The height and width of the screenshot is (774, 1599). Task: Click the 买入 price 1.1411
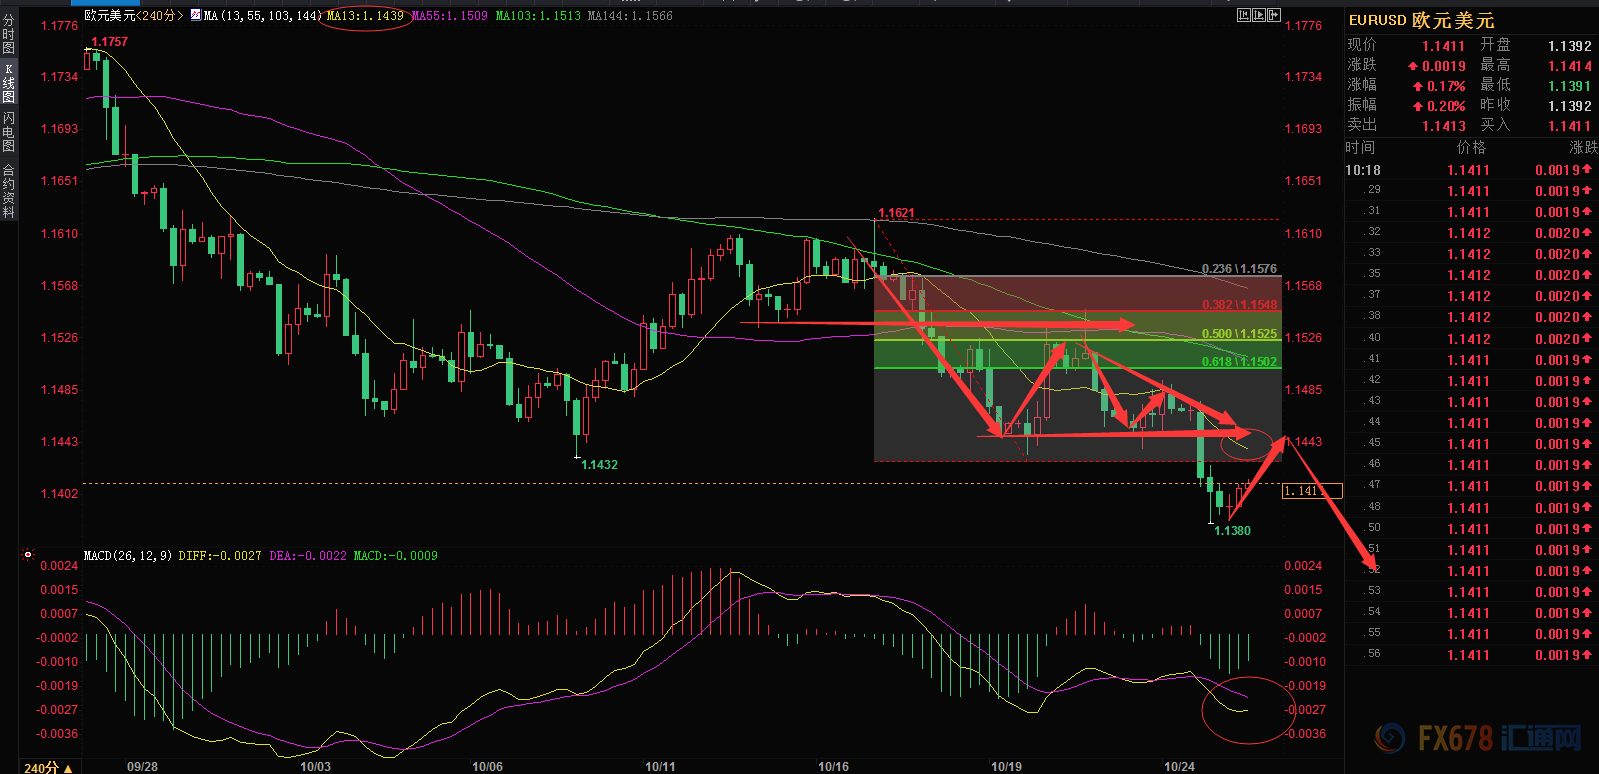tap(1569, 126)
